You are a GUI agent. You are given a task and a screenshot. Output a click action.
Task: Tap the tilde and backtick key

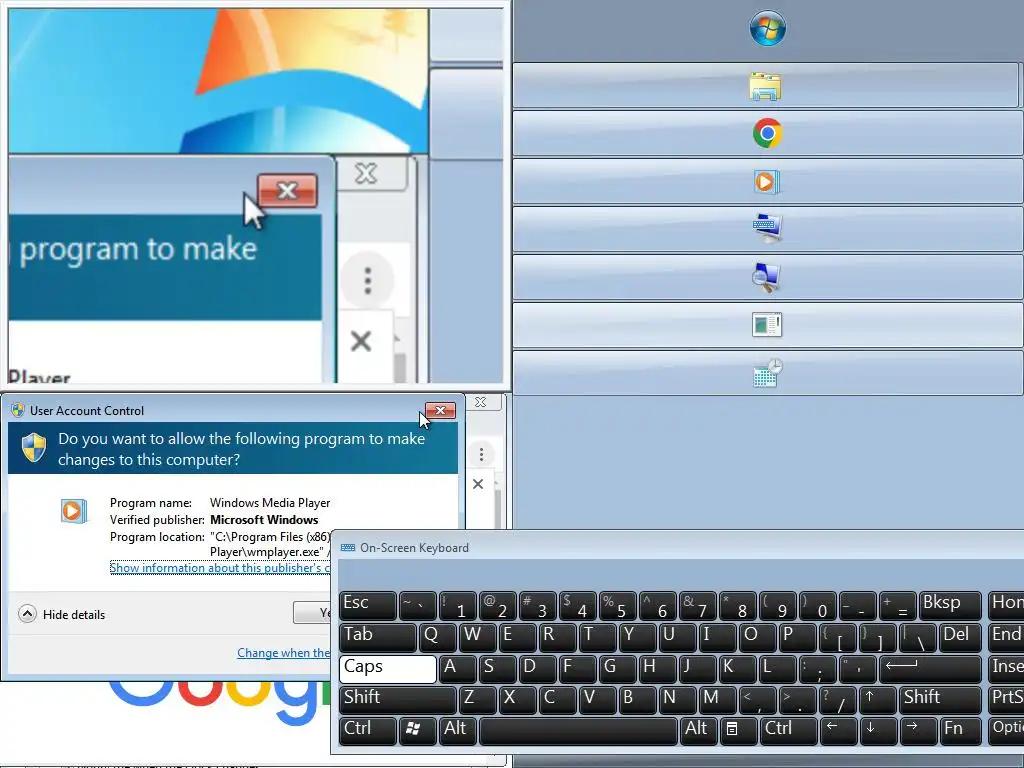[417, 605]
